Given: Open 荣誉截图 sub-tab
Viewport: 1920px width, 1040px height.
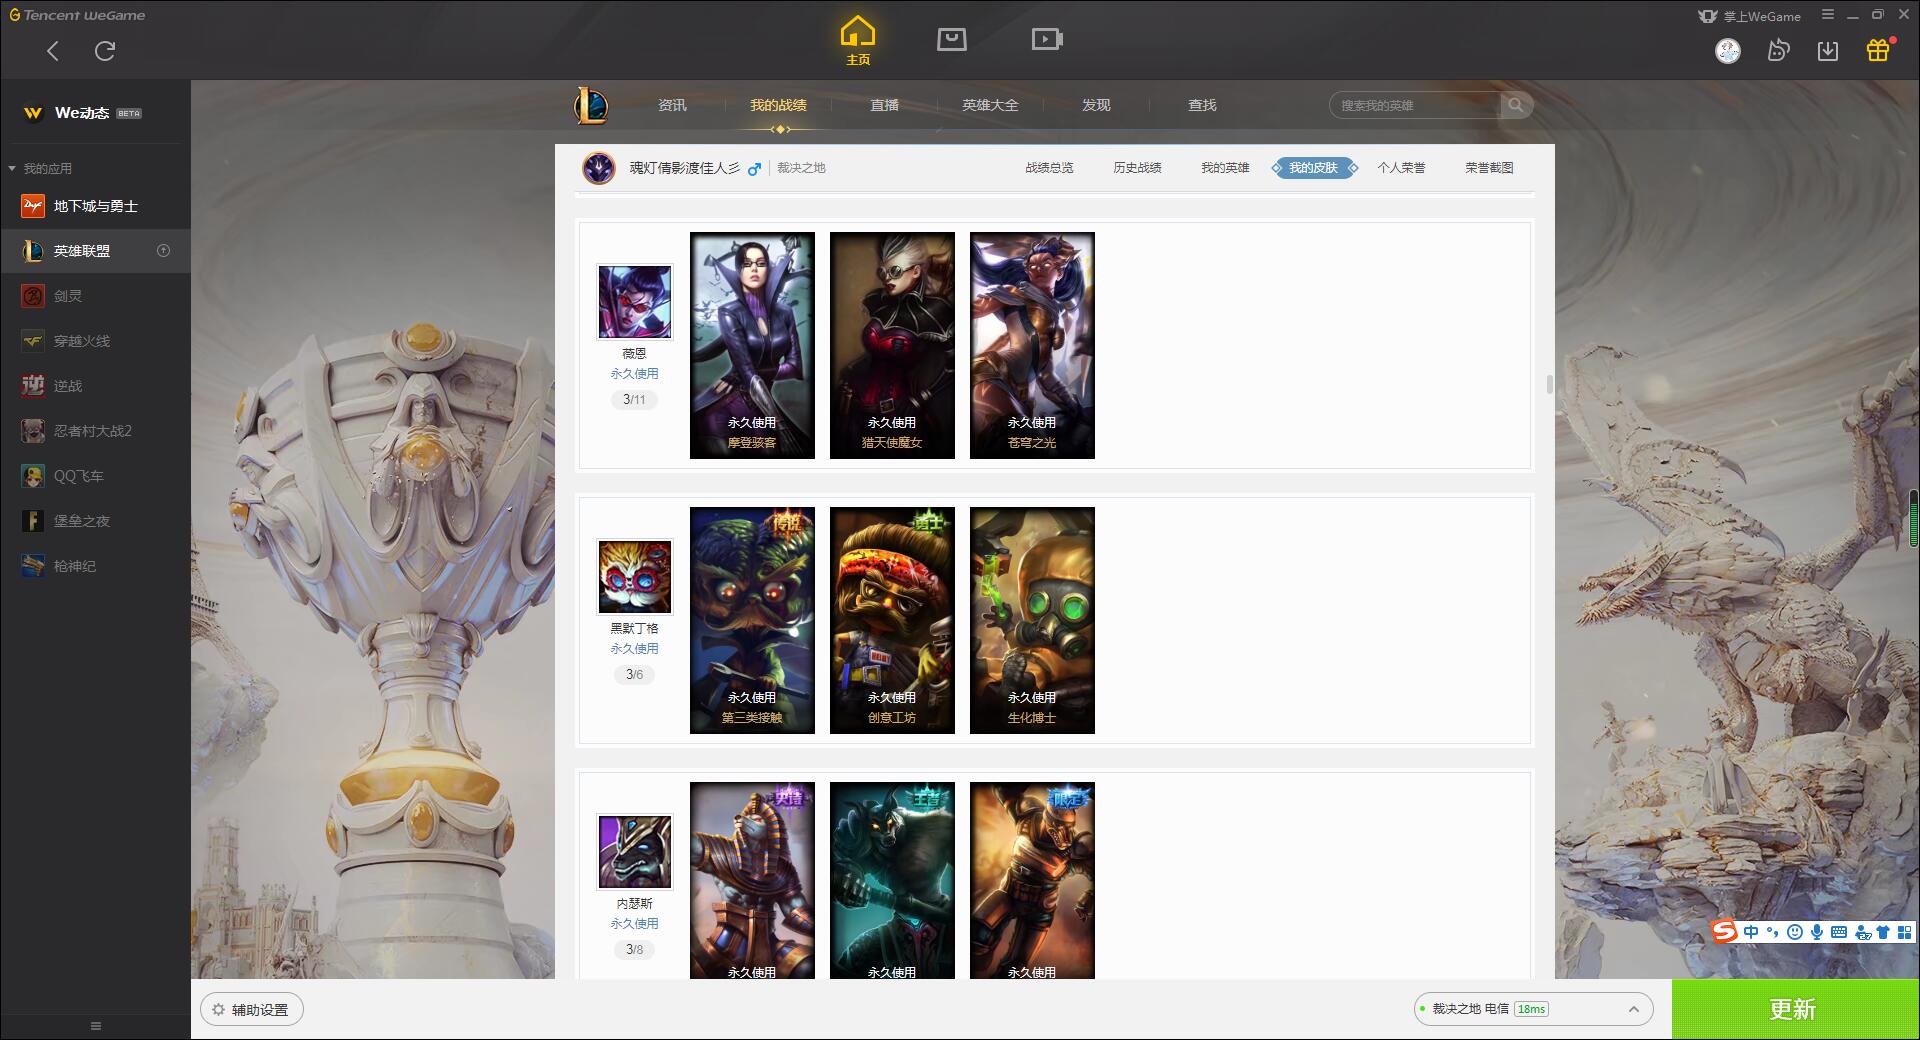Looking at the screenshot, I should coord(1489,168).
